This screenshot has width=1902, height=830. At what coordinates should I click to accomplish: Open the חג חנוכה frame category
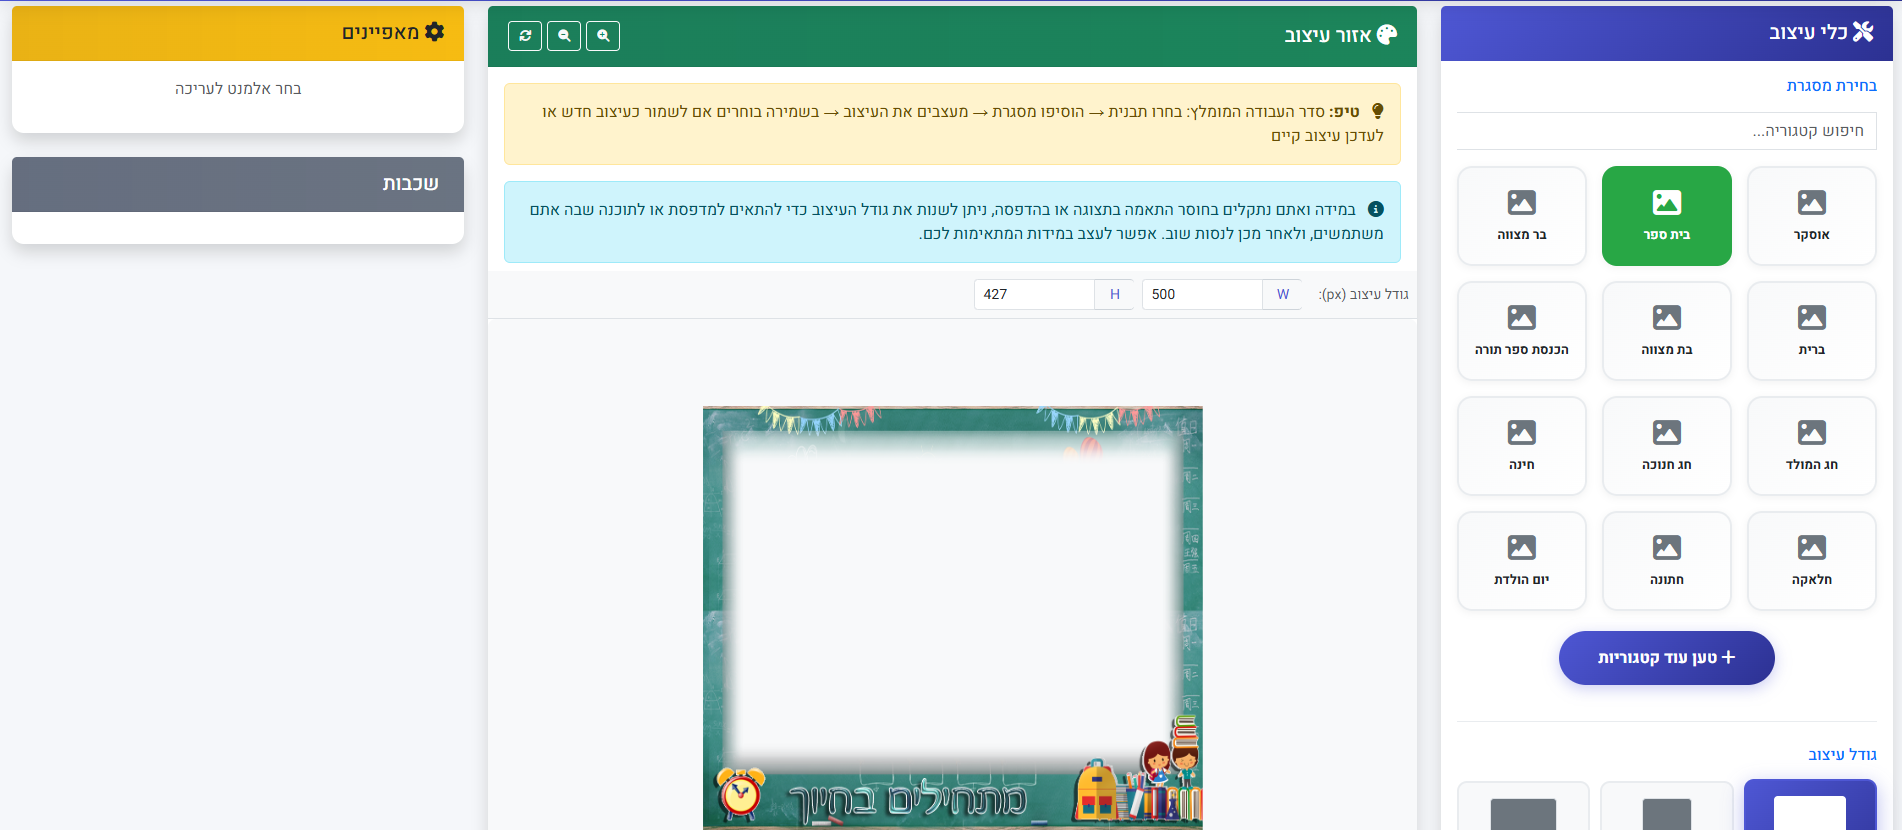coord(1666,446)
